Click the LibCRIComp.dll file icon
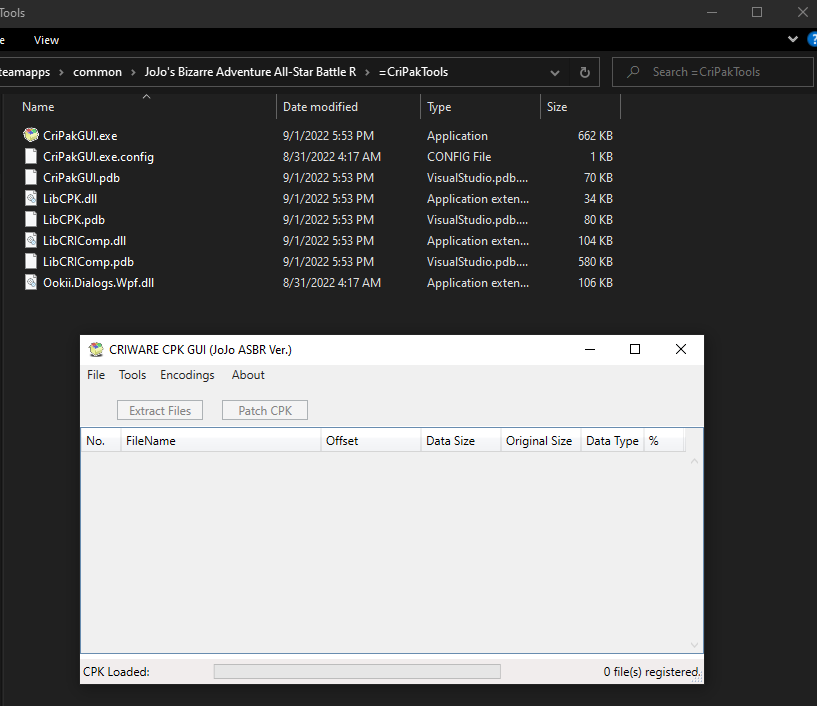The width and height of the screenshot is (817, 706). pyautogui.click(x=31, y=240)
